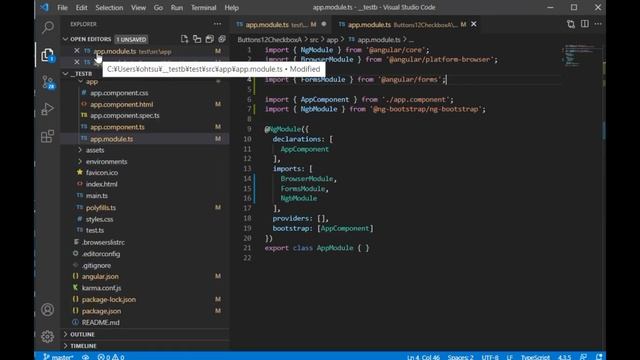The width and height of the screenshot is (640, 360).
Task: Click the VS Code logo in title bar
Action: point(44,7)
